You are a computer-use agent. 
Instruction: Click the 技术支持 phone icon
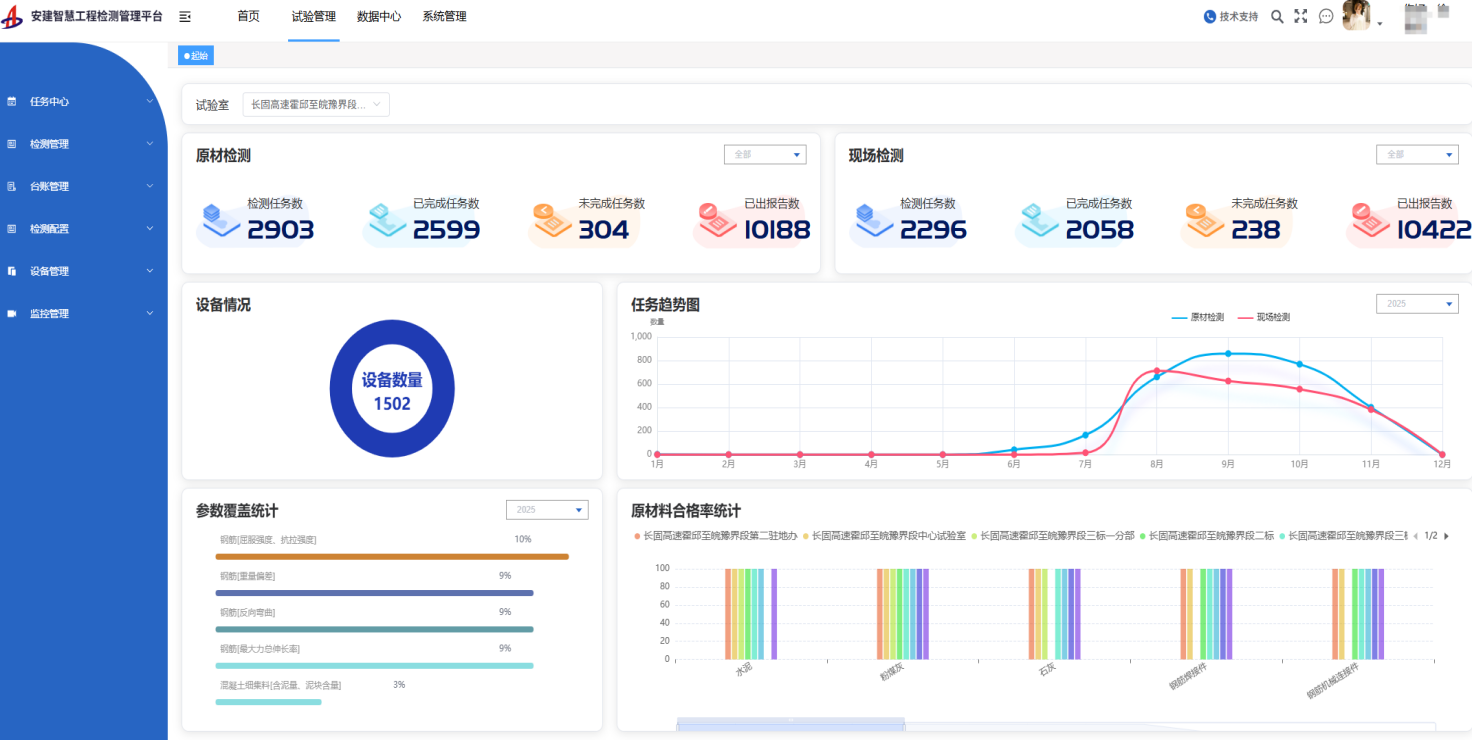tap(1210, 17)
